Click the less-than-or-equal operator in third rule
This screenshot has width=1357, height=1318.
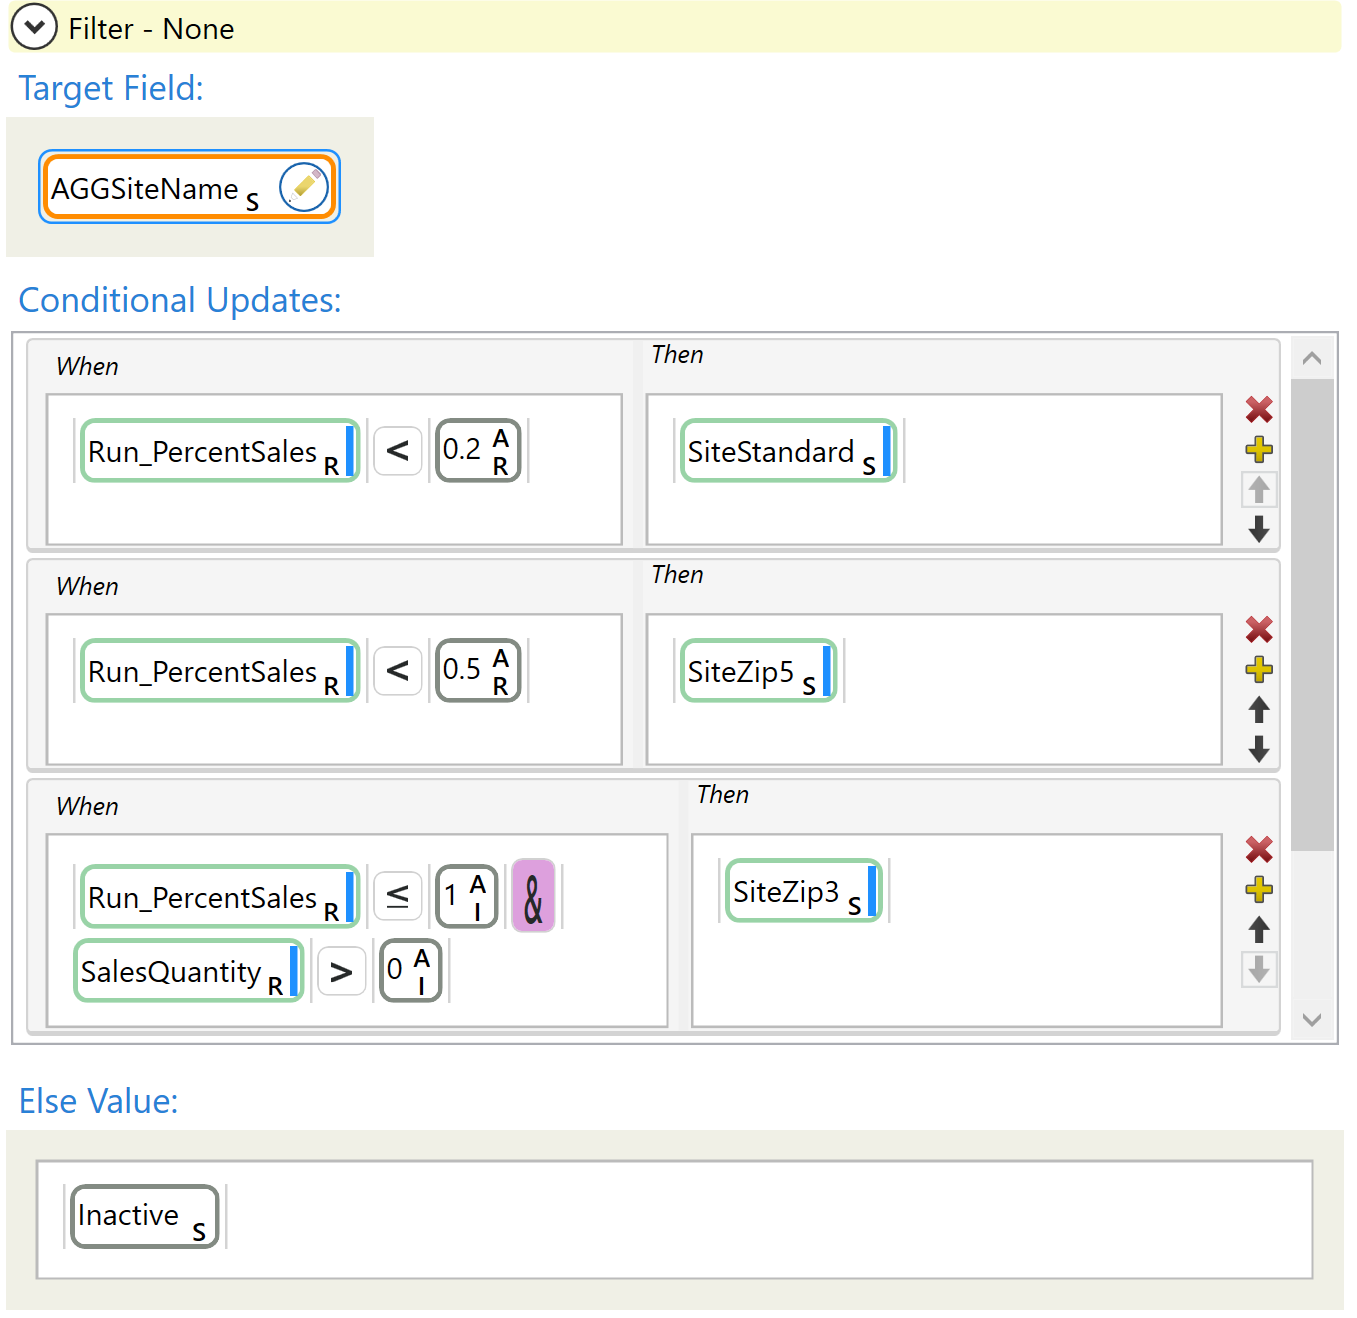397,896
